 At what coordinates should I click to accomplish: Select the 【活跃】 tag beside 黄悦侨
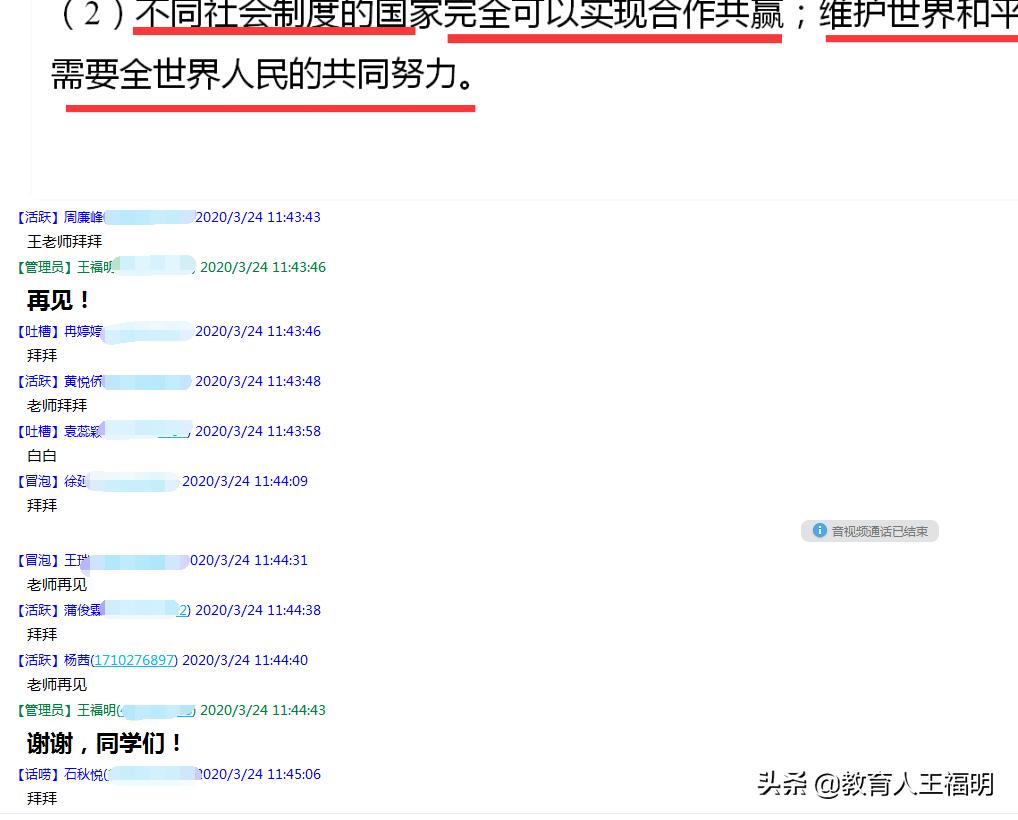[37, 381]
